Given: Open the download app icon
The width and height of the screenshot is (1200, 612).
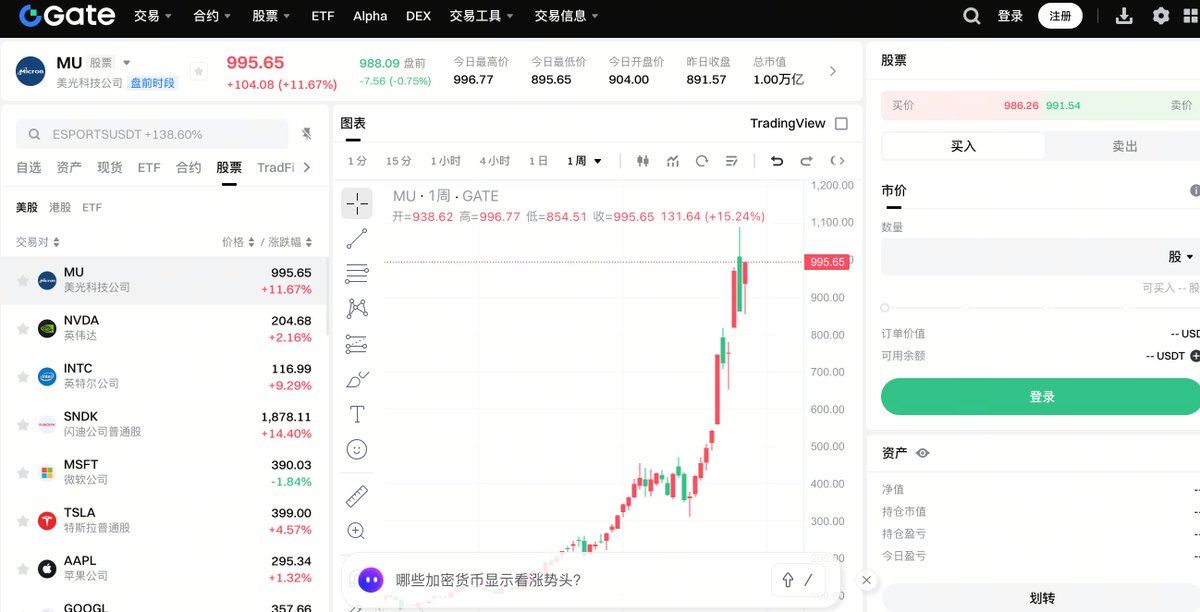Looking at the screenshot, I should (x=1124, y=16).
